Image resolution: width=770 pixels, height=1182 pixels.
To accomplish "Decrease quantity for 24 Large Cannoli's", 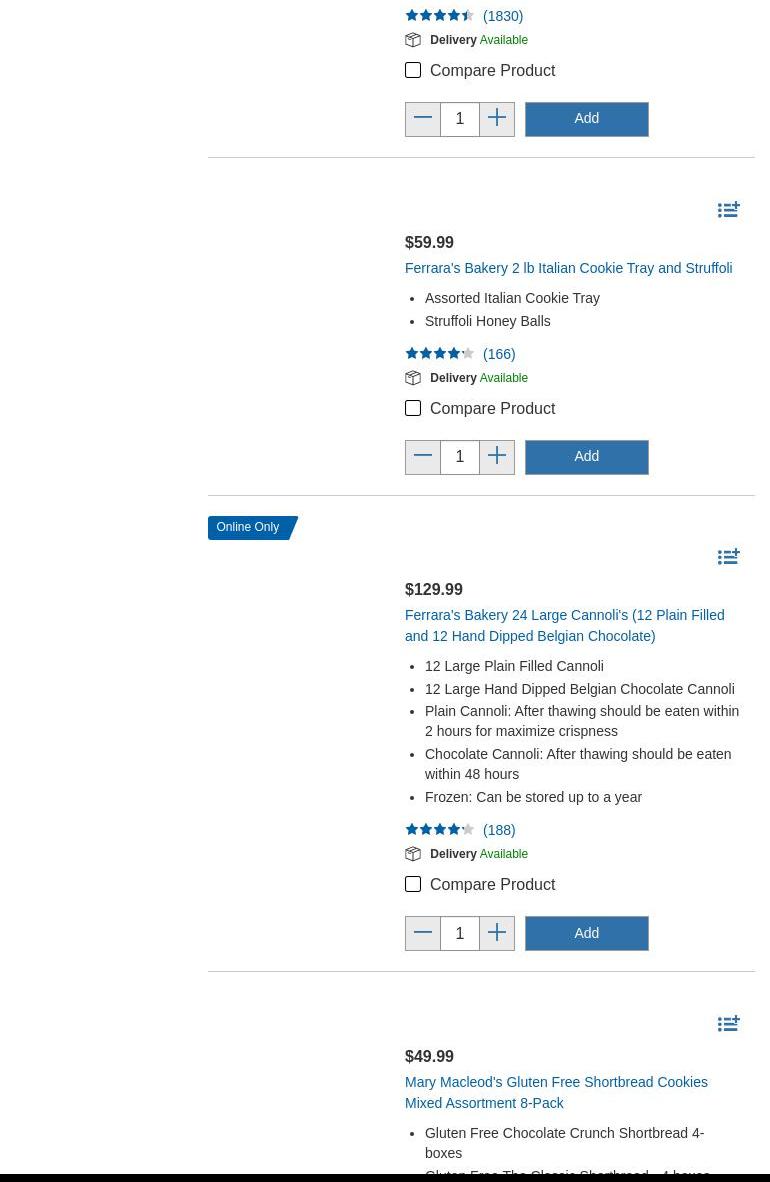I will pos(423,933).
